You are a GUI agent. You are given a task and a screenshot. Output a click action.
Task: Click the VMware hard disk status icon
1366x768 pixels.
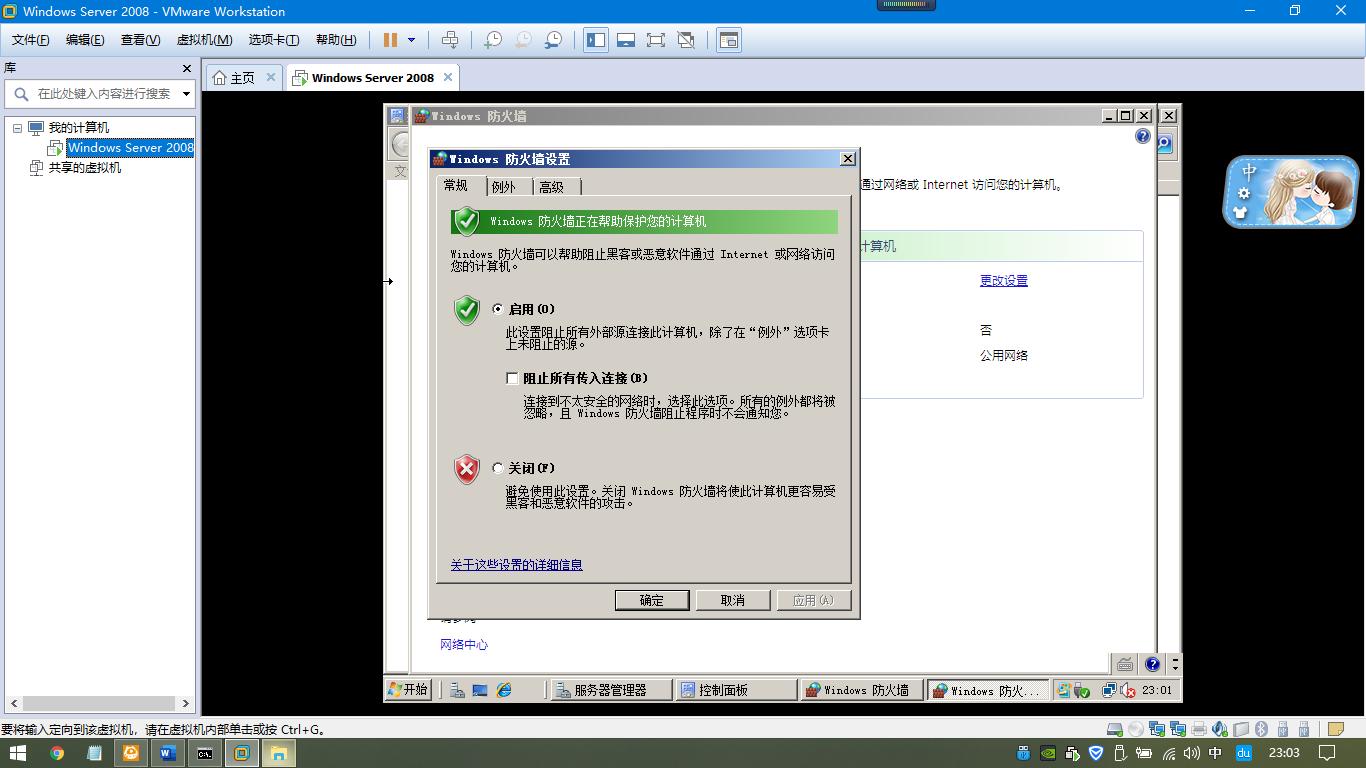1114,729
